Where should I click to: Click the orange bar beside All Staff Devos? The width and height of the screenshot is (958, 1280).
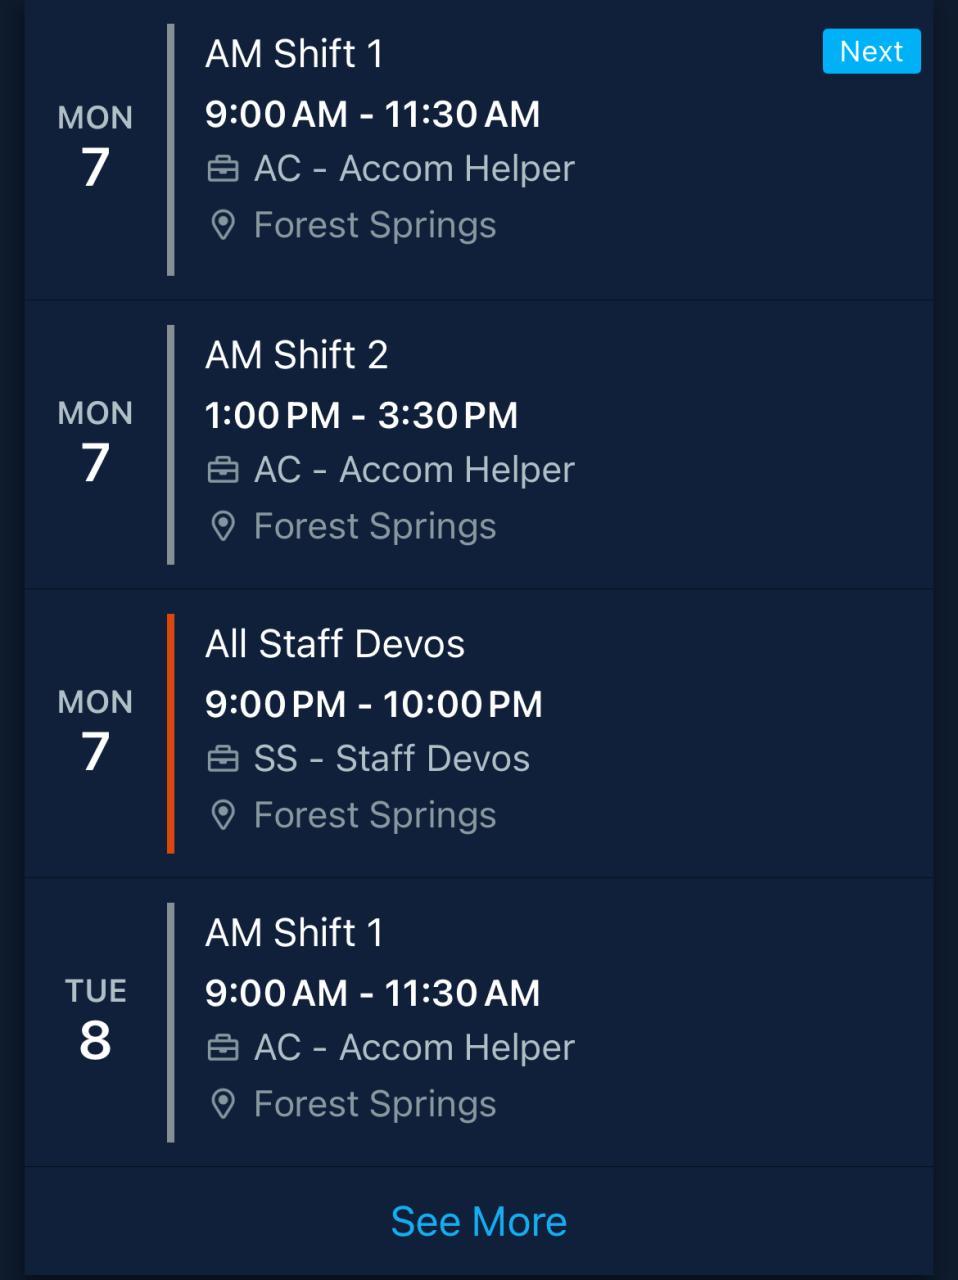coord(171,734)
